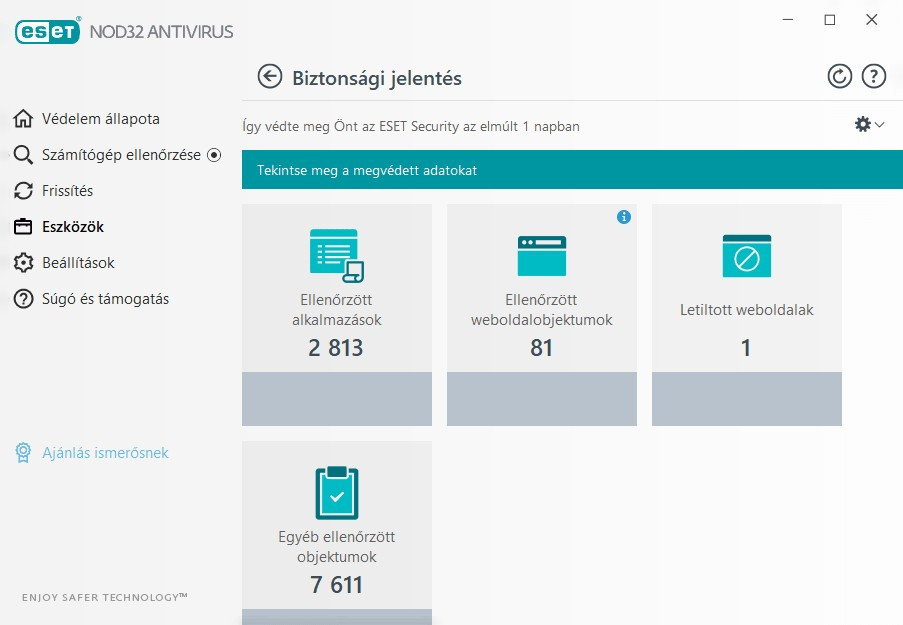Screen dimensions: 903x625
Task: Select the 7 611 other objects count
Action: tap(336, 585)
